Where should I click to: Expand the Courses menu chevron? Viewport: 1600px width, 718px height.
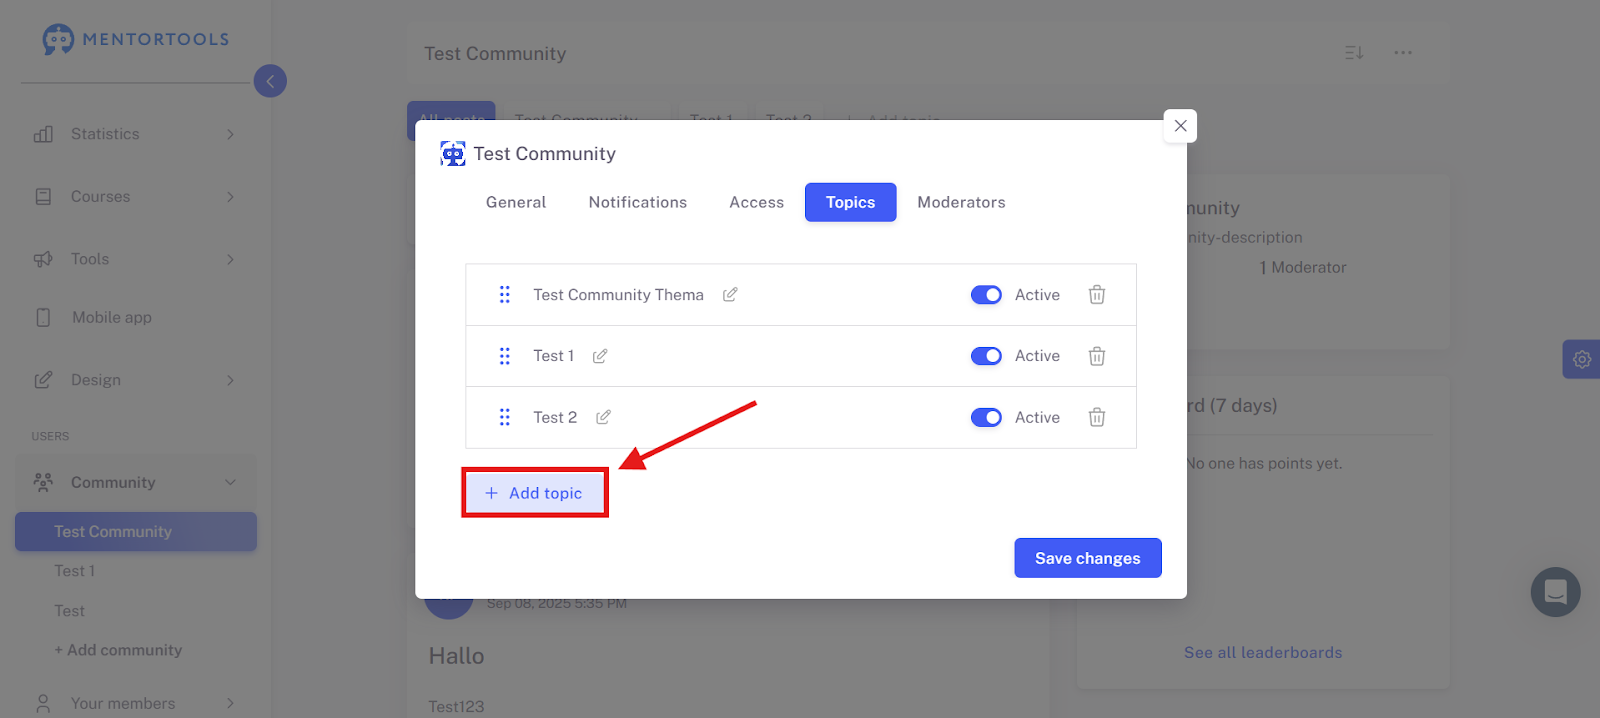pos(230,197)
